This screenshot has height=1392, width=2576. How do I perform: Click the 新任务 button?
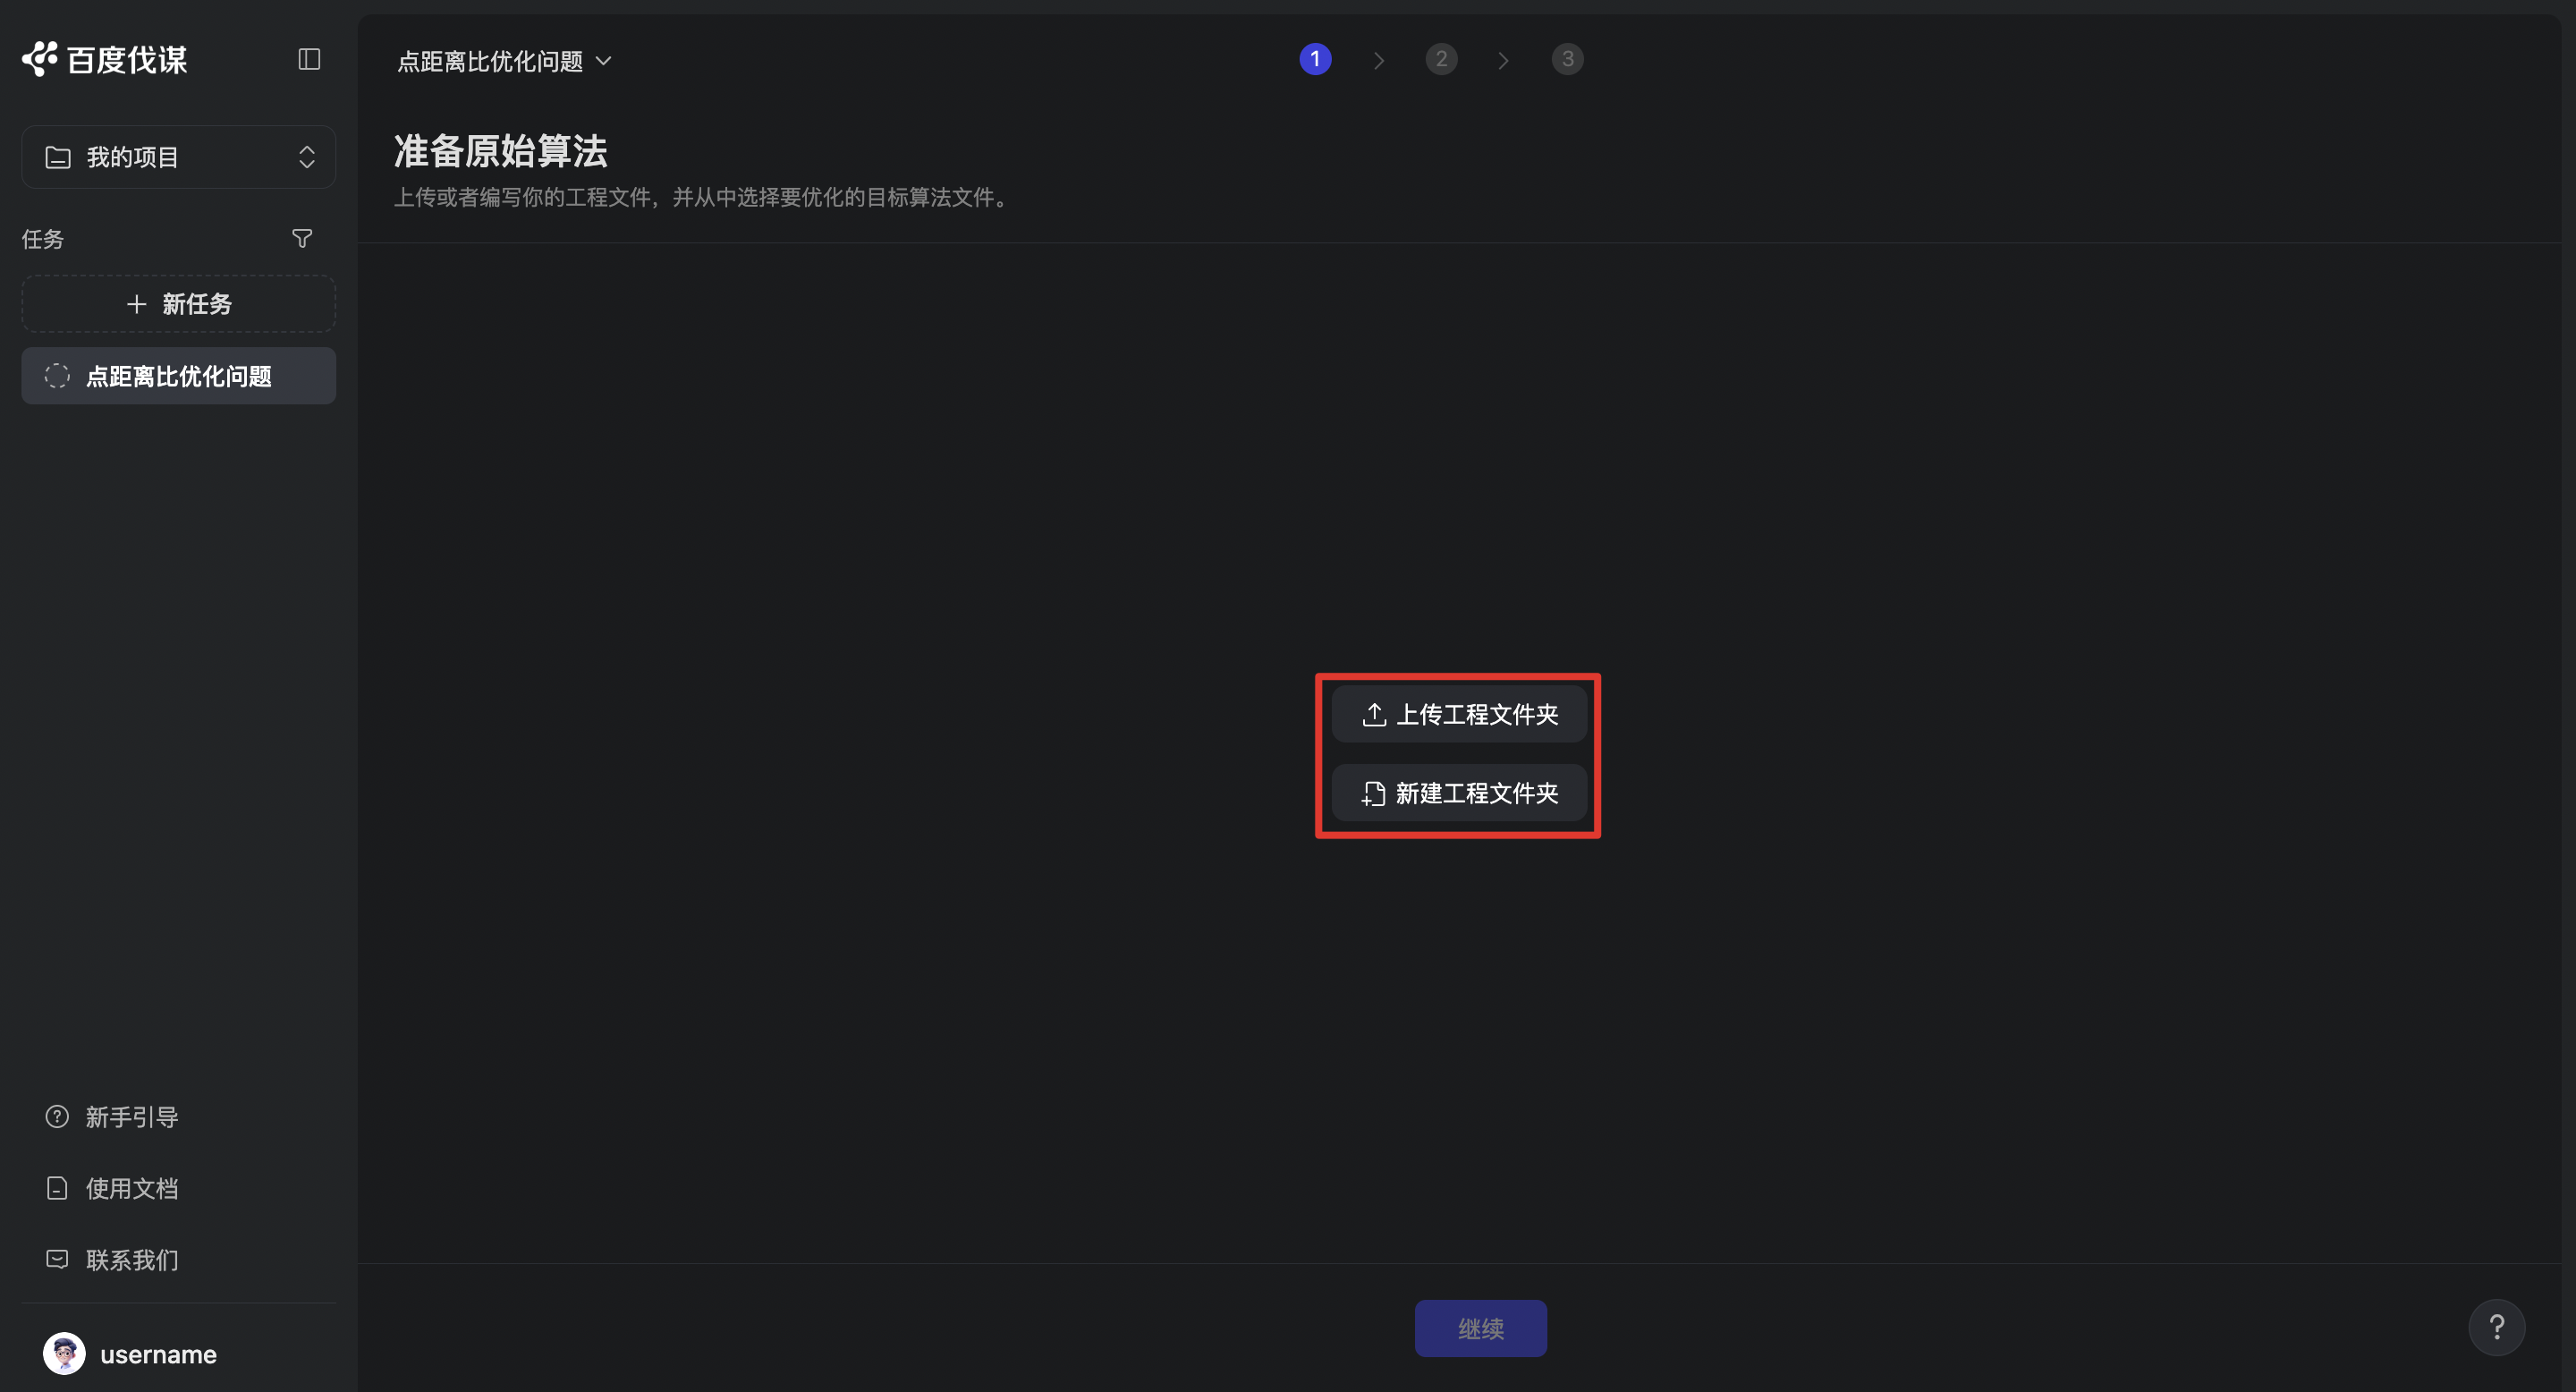point(178,303)
